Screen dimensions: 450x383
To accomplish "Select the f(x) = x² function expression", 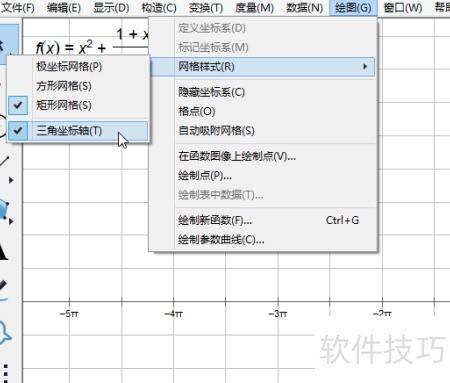I will point(92,43).
